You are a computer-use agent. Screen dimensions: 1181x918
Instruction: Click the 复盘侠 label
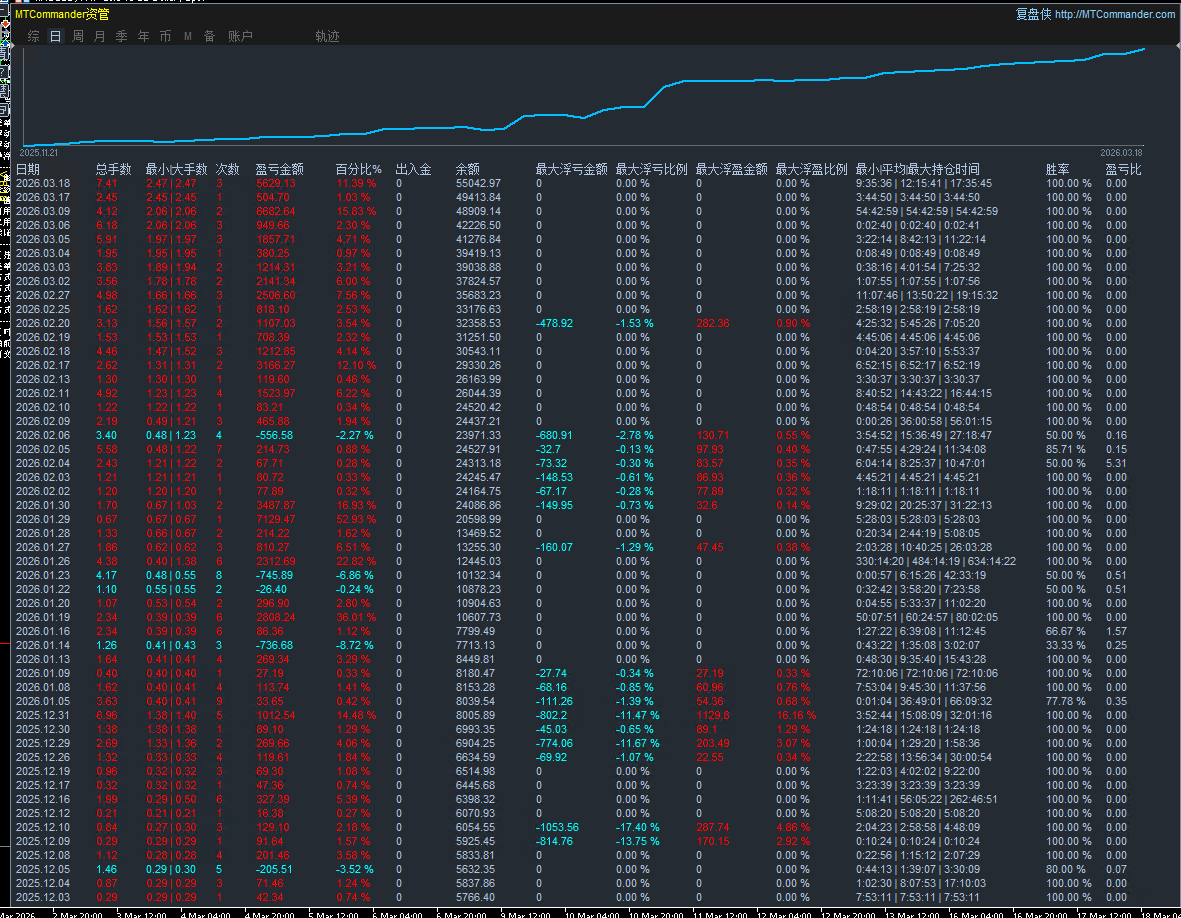(x=1033, y=14)
